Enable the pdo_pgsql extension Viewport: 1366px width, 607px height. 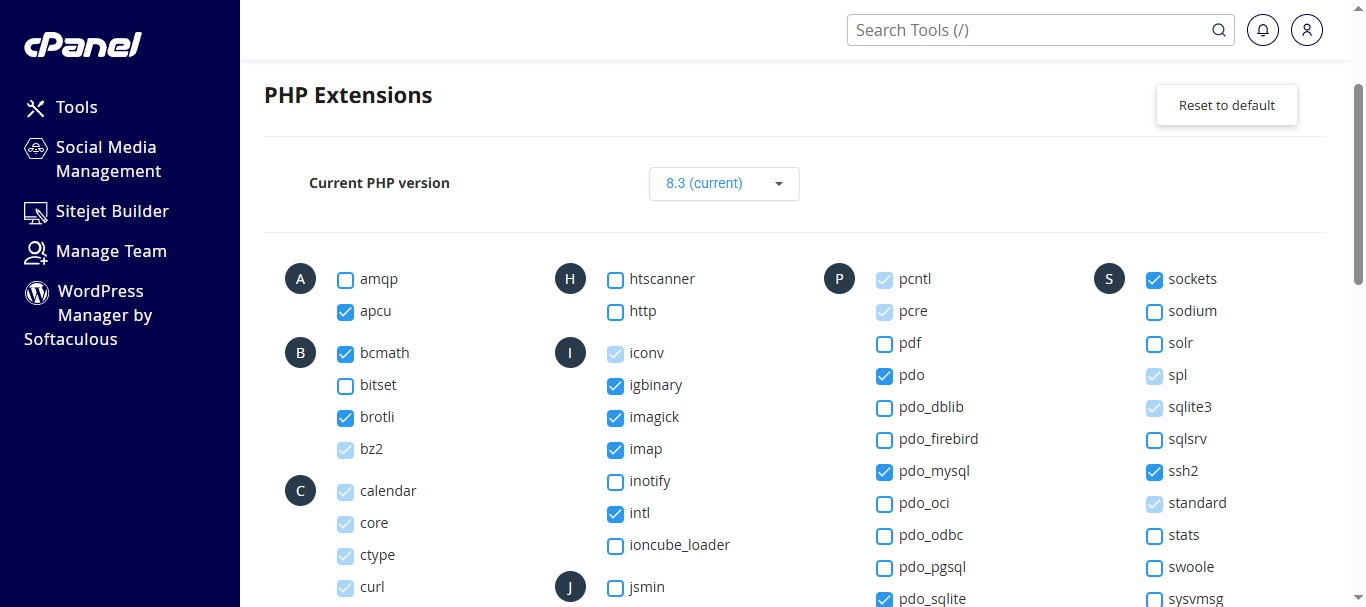[x=884, y=568]
